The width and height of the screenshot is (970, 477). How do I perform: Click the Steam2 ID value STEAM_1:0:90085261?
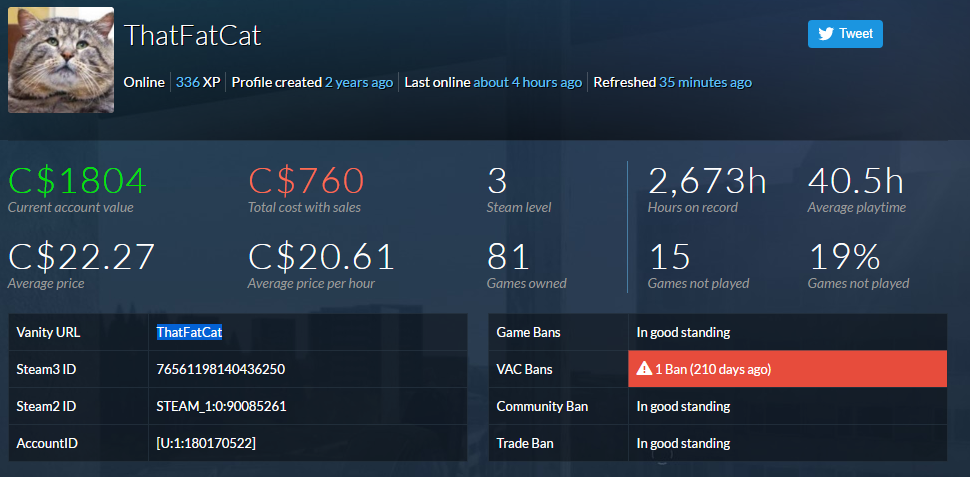[x=221, y=406]
